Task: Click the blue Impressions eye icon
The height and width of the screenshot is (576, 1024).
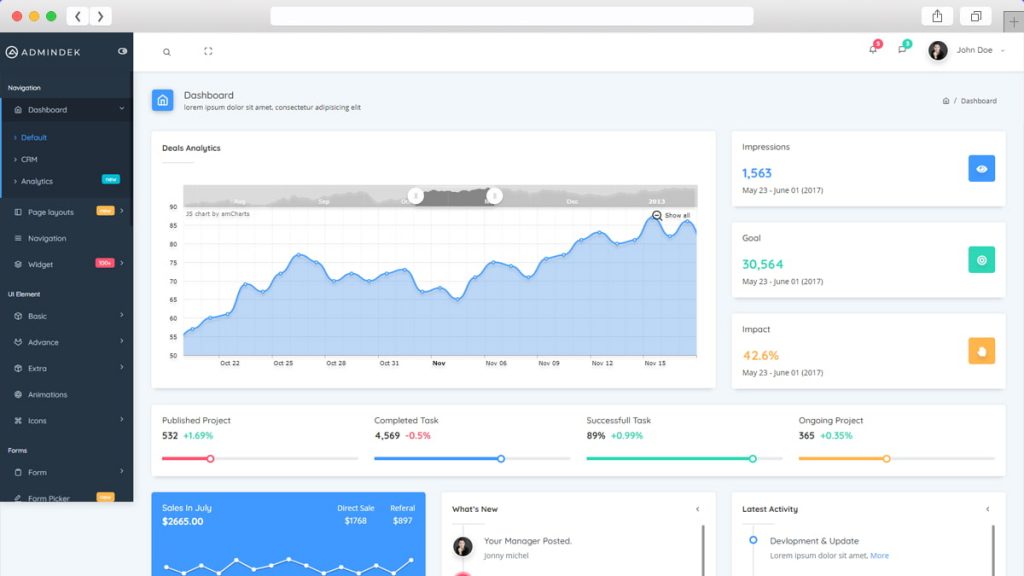Action: (981, 168)
